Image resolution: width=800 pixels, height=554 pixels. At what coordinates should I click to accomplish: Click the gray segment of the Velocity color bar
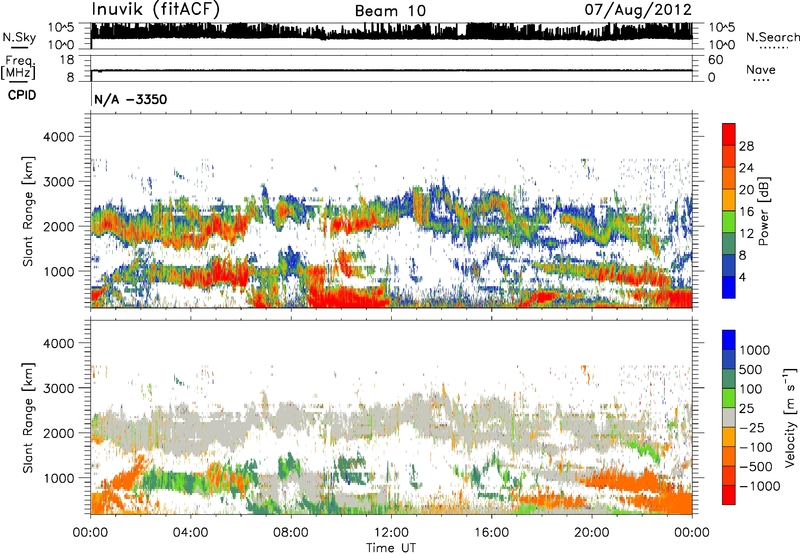click(729, 418)
